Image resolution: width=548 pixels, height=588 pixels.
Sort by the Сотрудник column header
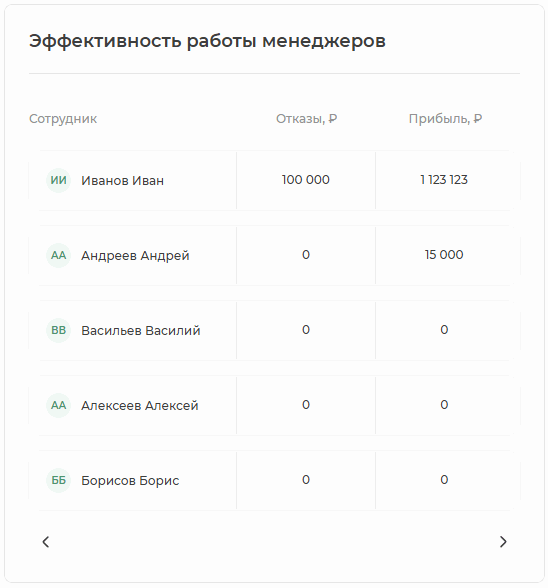63,119
